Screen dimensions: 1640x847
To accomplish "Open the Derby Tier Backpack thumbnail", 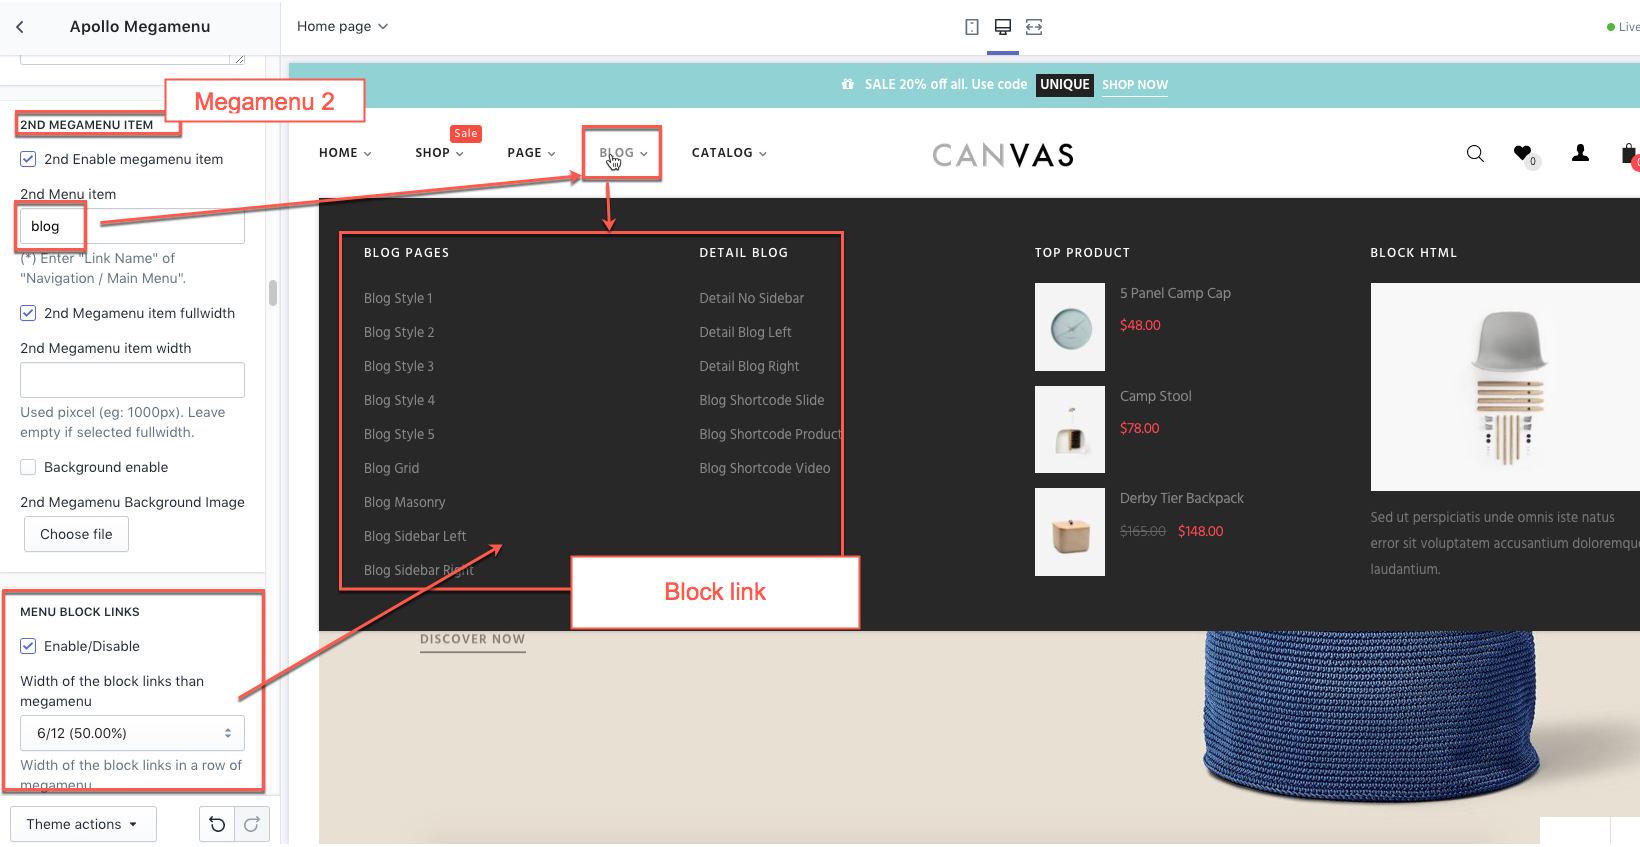I will 1070,532.
